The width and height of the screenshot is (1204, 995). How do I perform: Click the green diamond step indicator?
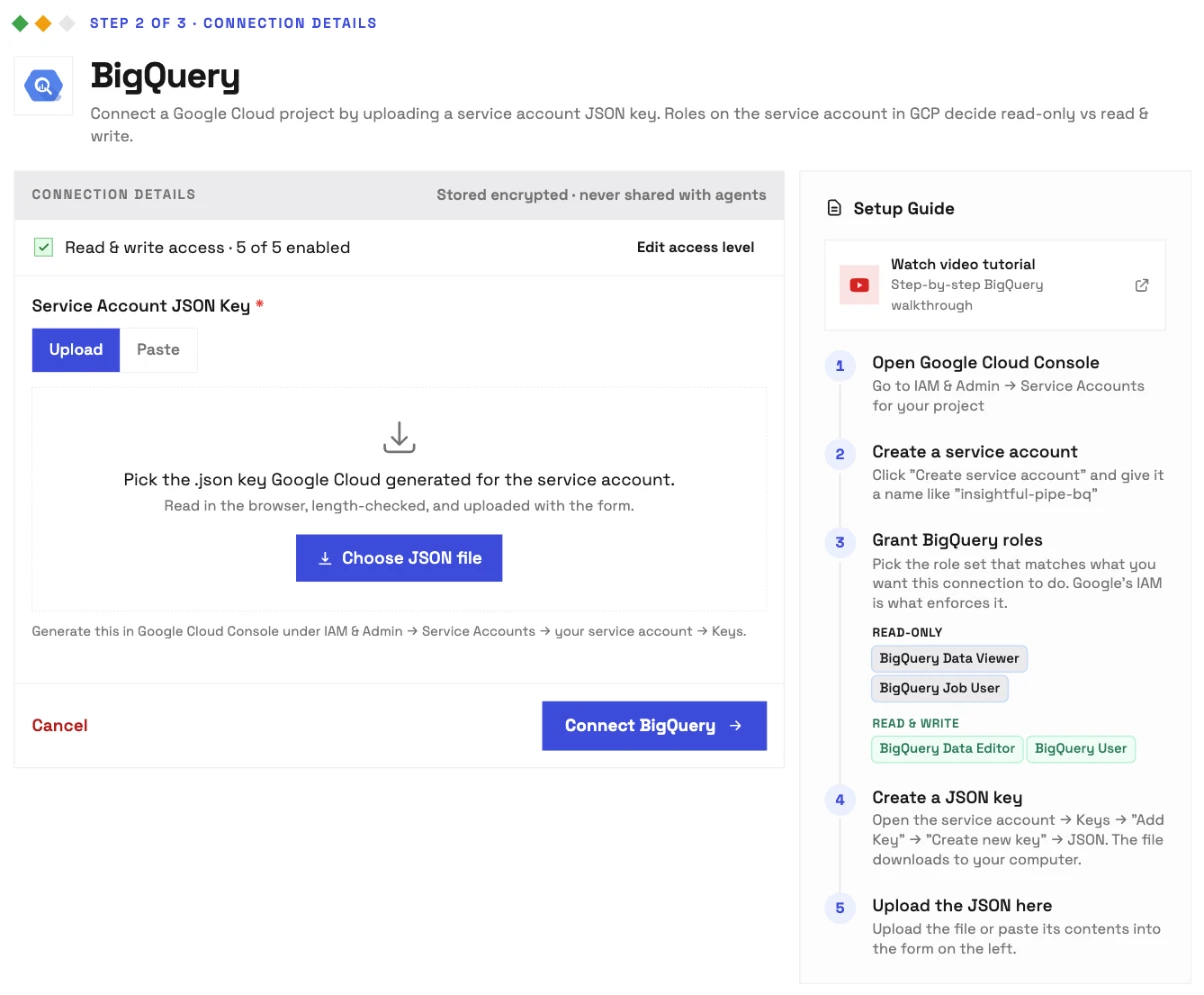pos(20,23)
